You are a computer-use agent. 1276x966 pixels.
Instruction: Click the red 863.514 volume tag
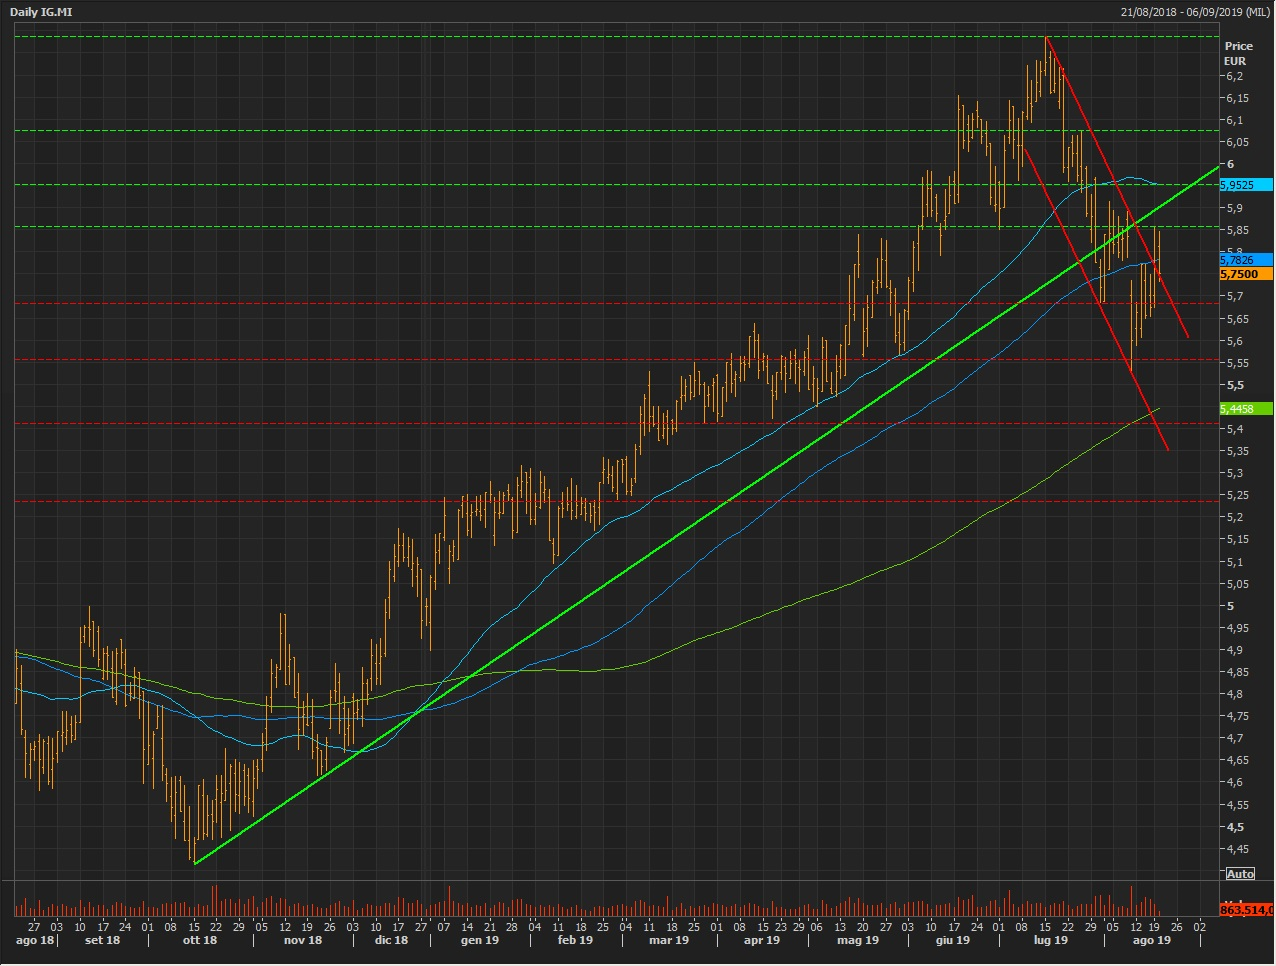1246,909
